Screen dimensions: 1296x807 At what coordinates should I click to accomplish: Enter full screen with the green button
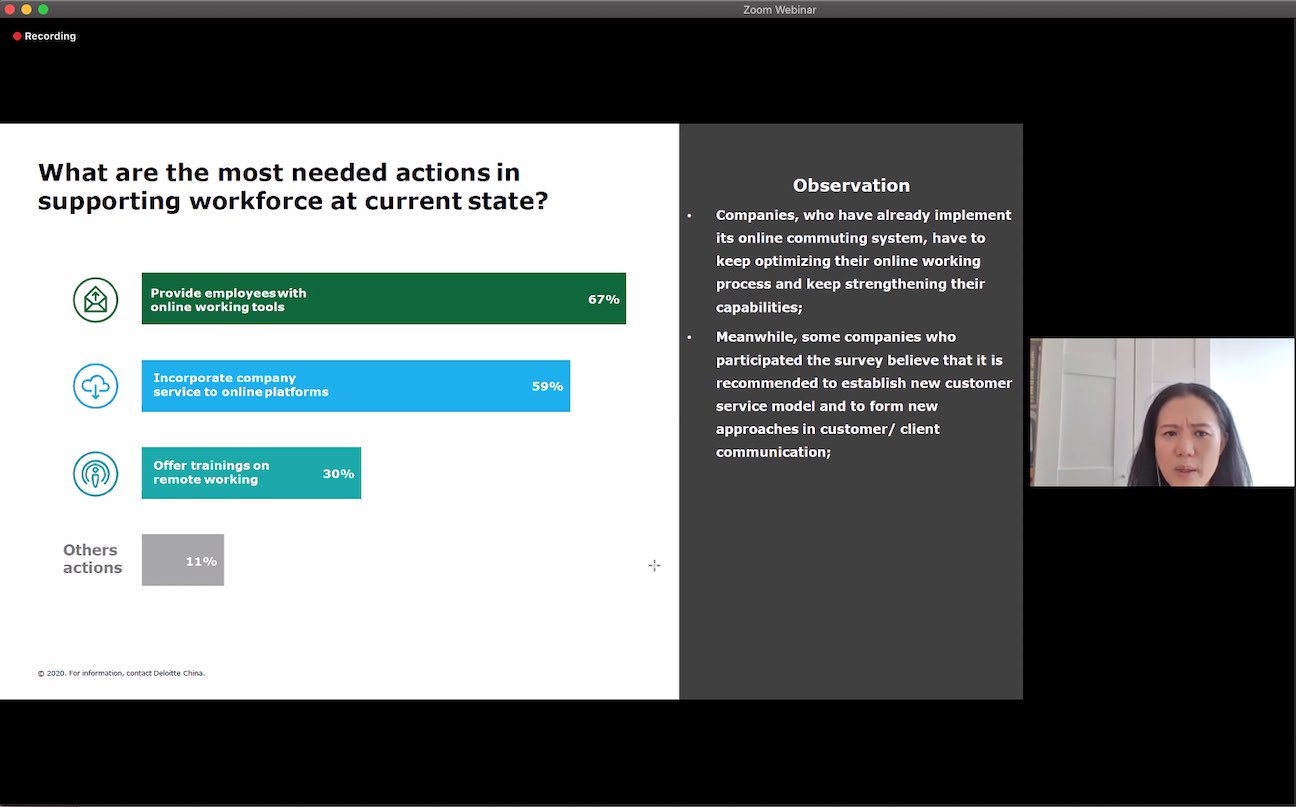click(x=43, y=9)
